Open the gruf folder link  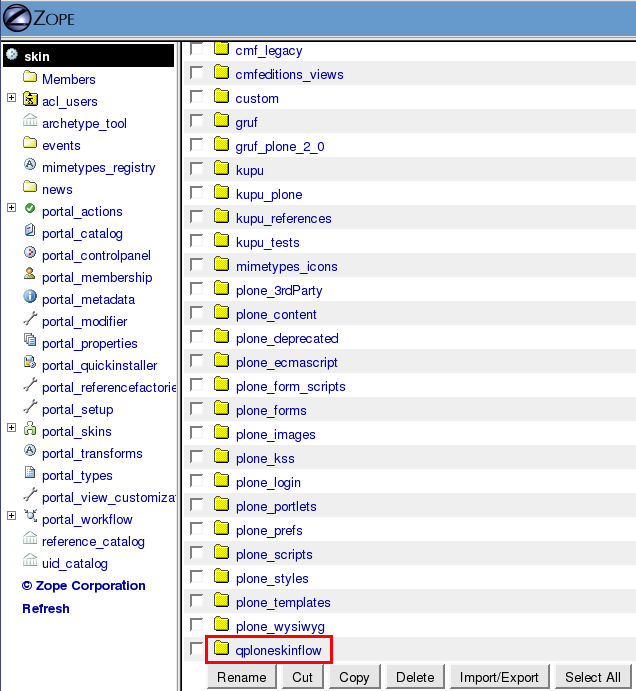click(x=246, y=123)
